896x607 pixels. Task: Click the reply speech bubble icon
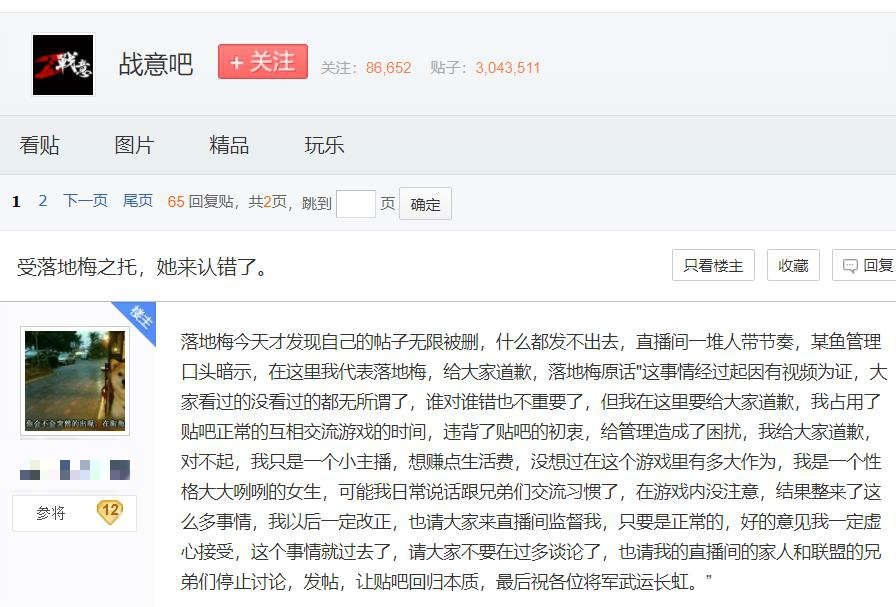(850, 266)
